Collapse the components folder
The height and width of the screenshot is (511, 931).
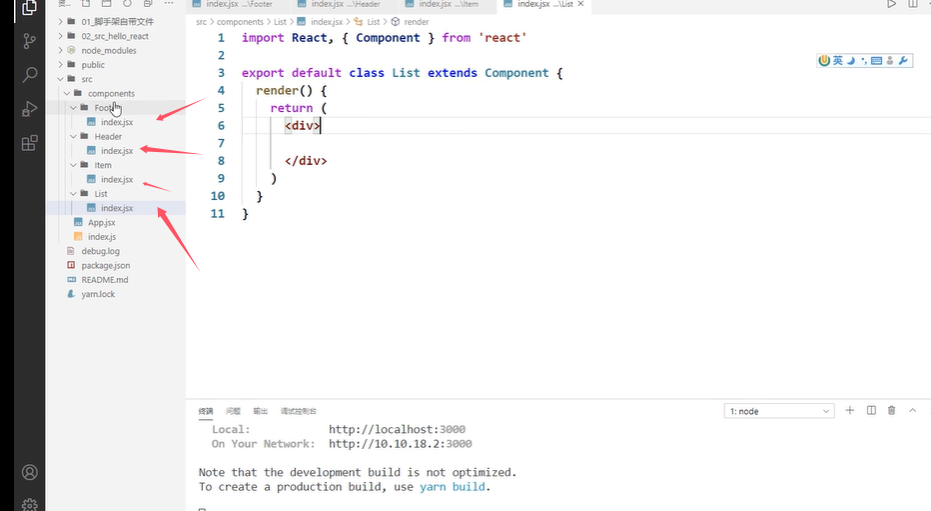pyautogui.click(x=111, y=93)
